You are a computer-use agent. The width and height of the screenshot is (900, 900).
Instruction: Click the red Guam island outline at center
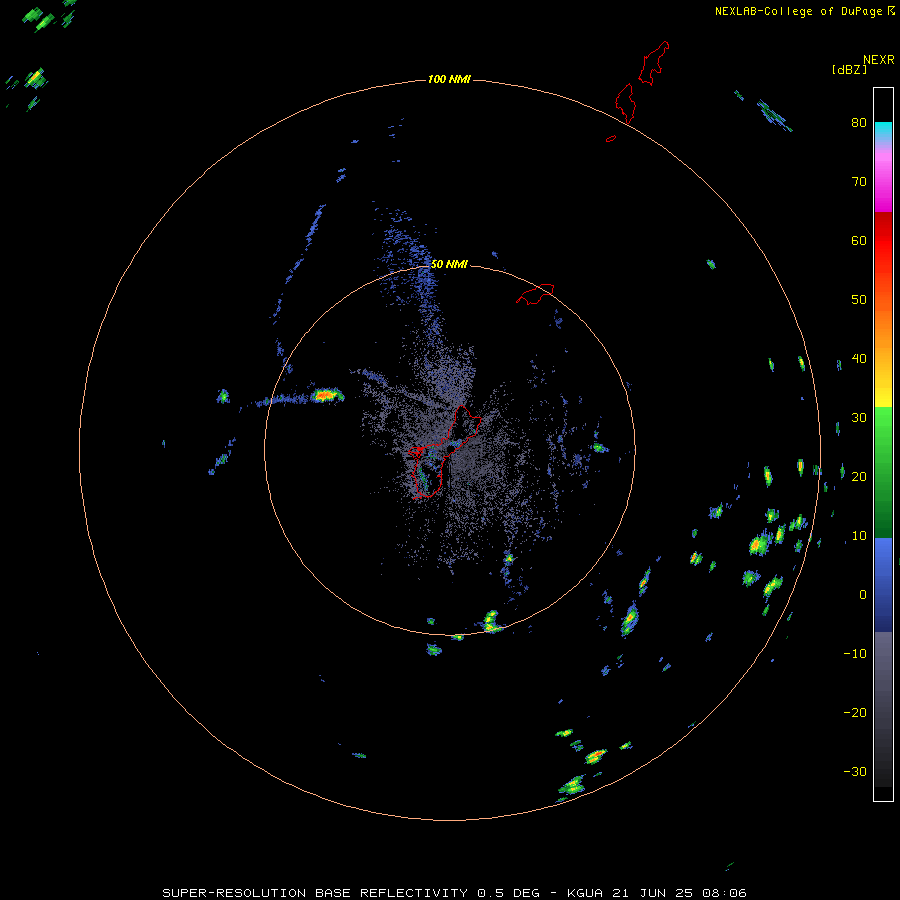tap(444, 451)
